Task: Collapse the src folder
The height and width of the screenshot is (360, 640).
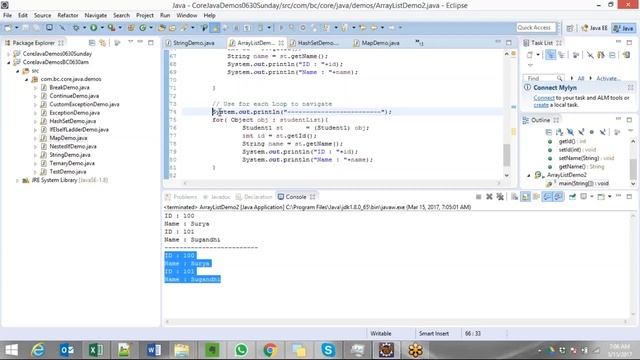Action: pos(18,71)
